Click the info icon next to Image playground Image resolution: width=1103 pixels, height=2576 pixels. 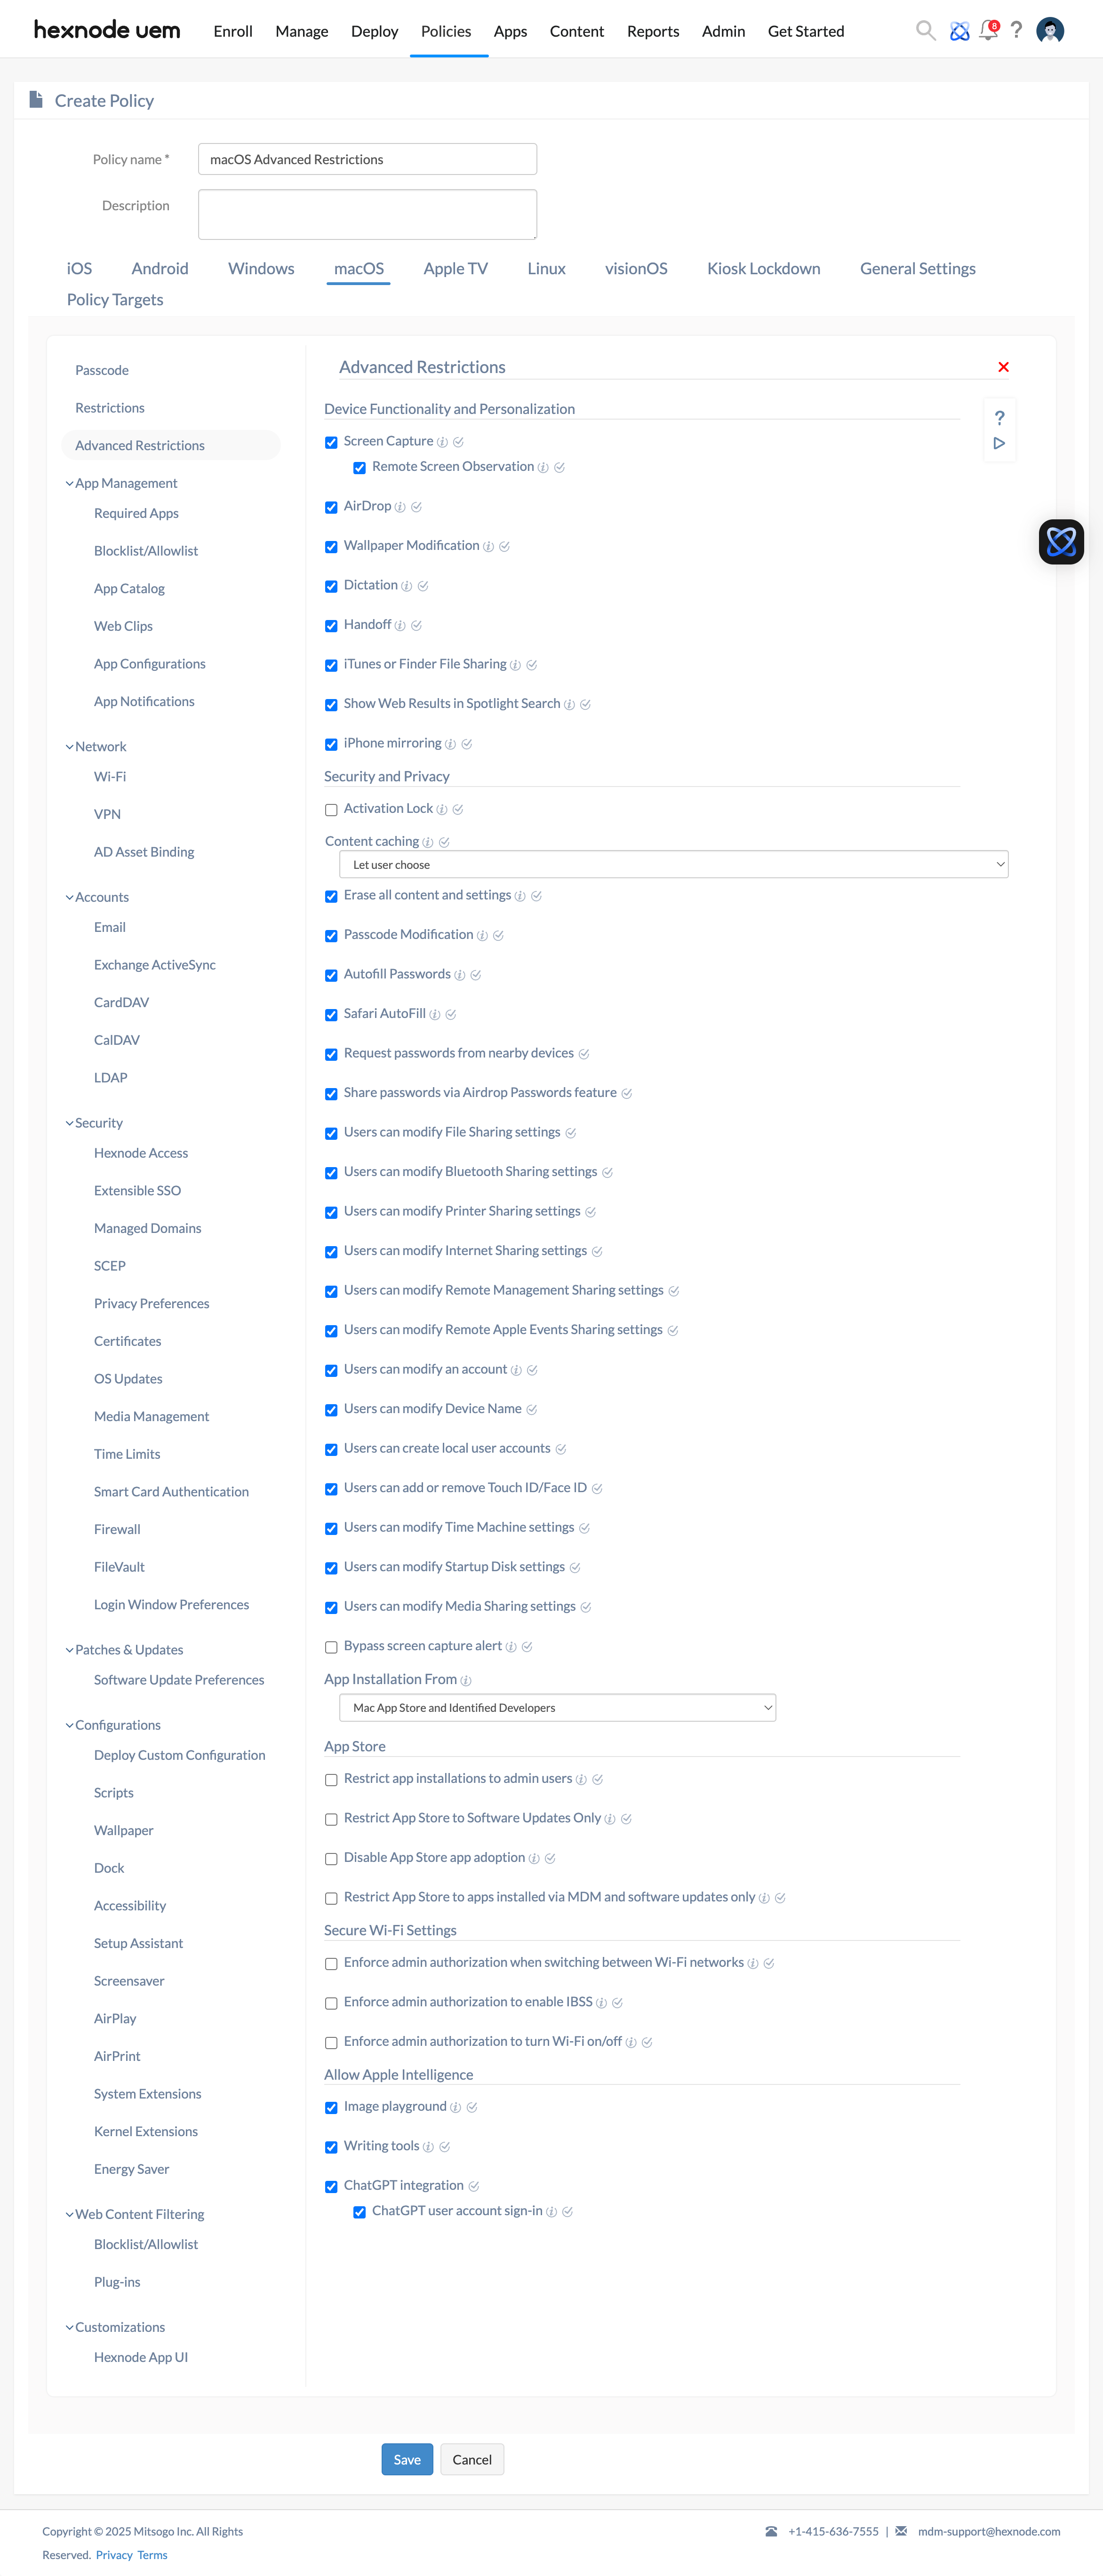pyautogui.click(x=455, y=2107)
